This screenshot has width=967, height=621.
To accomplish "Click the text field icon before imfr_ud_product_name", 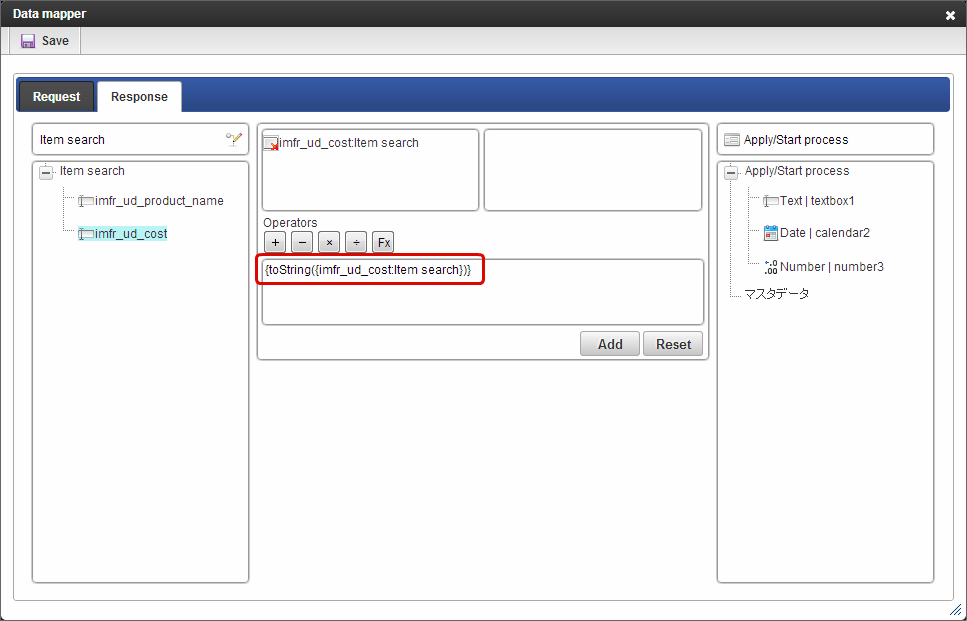I will click(x=86, y=201).
